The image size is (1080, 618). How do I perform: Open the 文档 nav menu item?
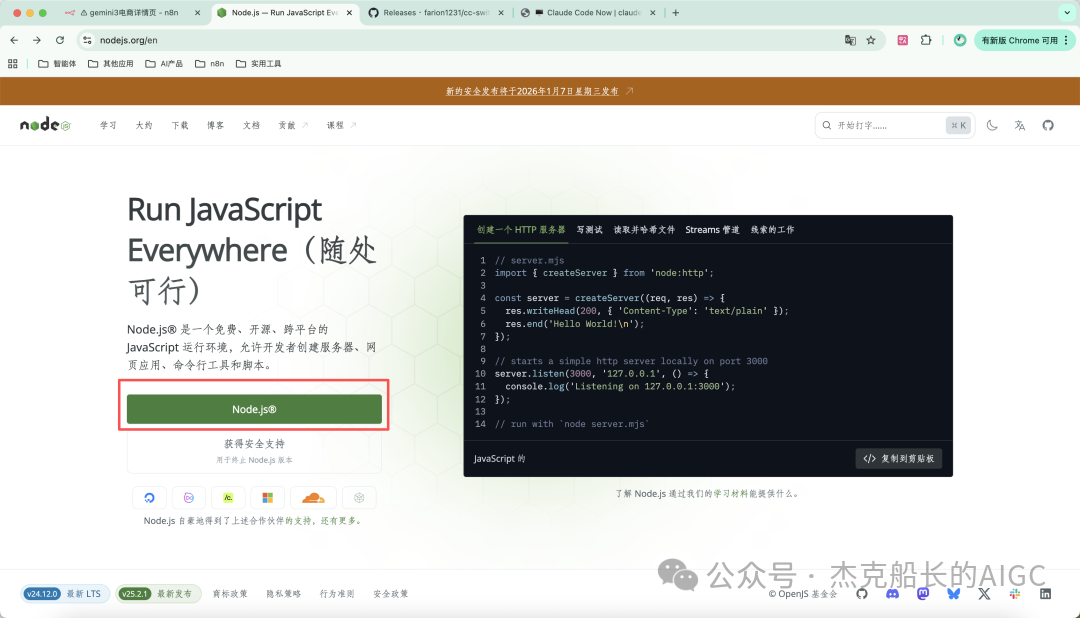pos(251,125)
